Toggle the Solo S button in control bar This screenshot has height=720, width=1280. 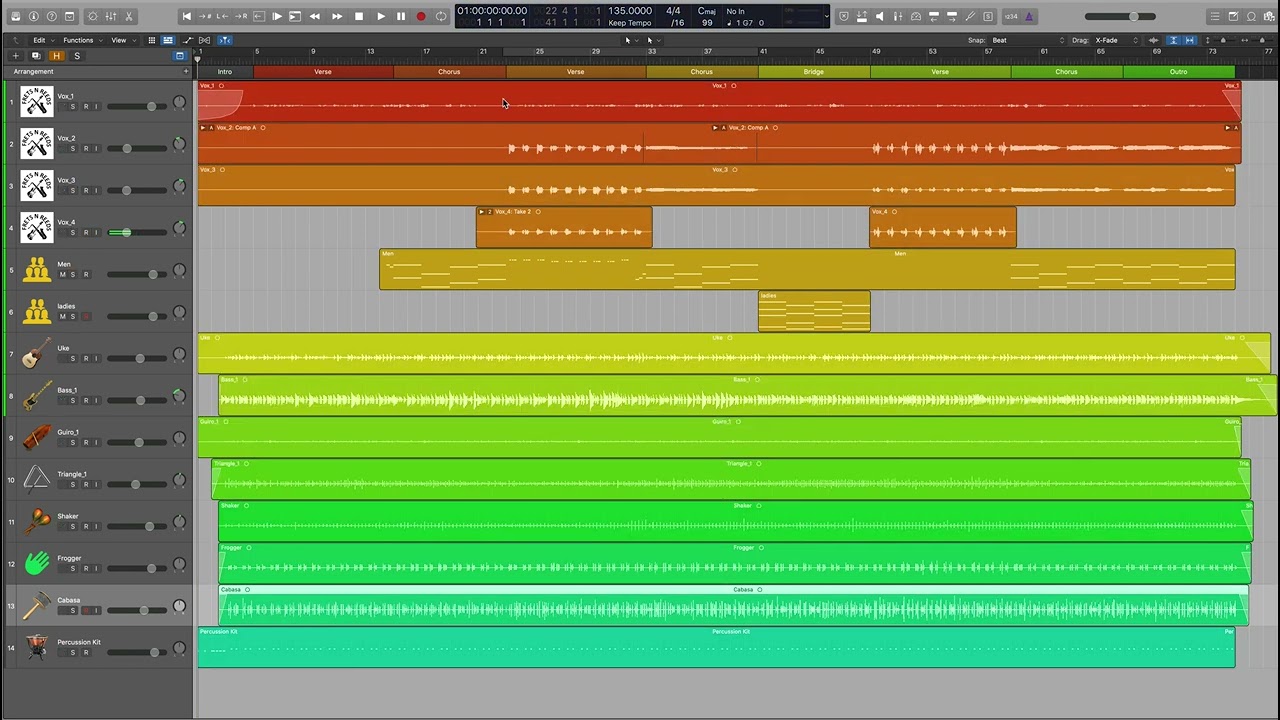988,16
